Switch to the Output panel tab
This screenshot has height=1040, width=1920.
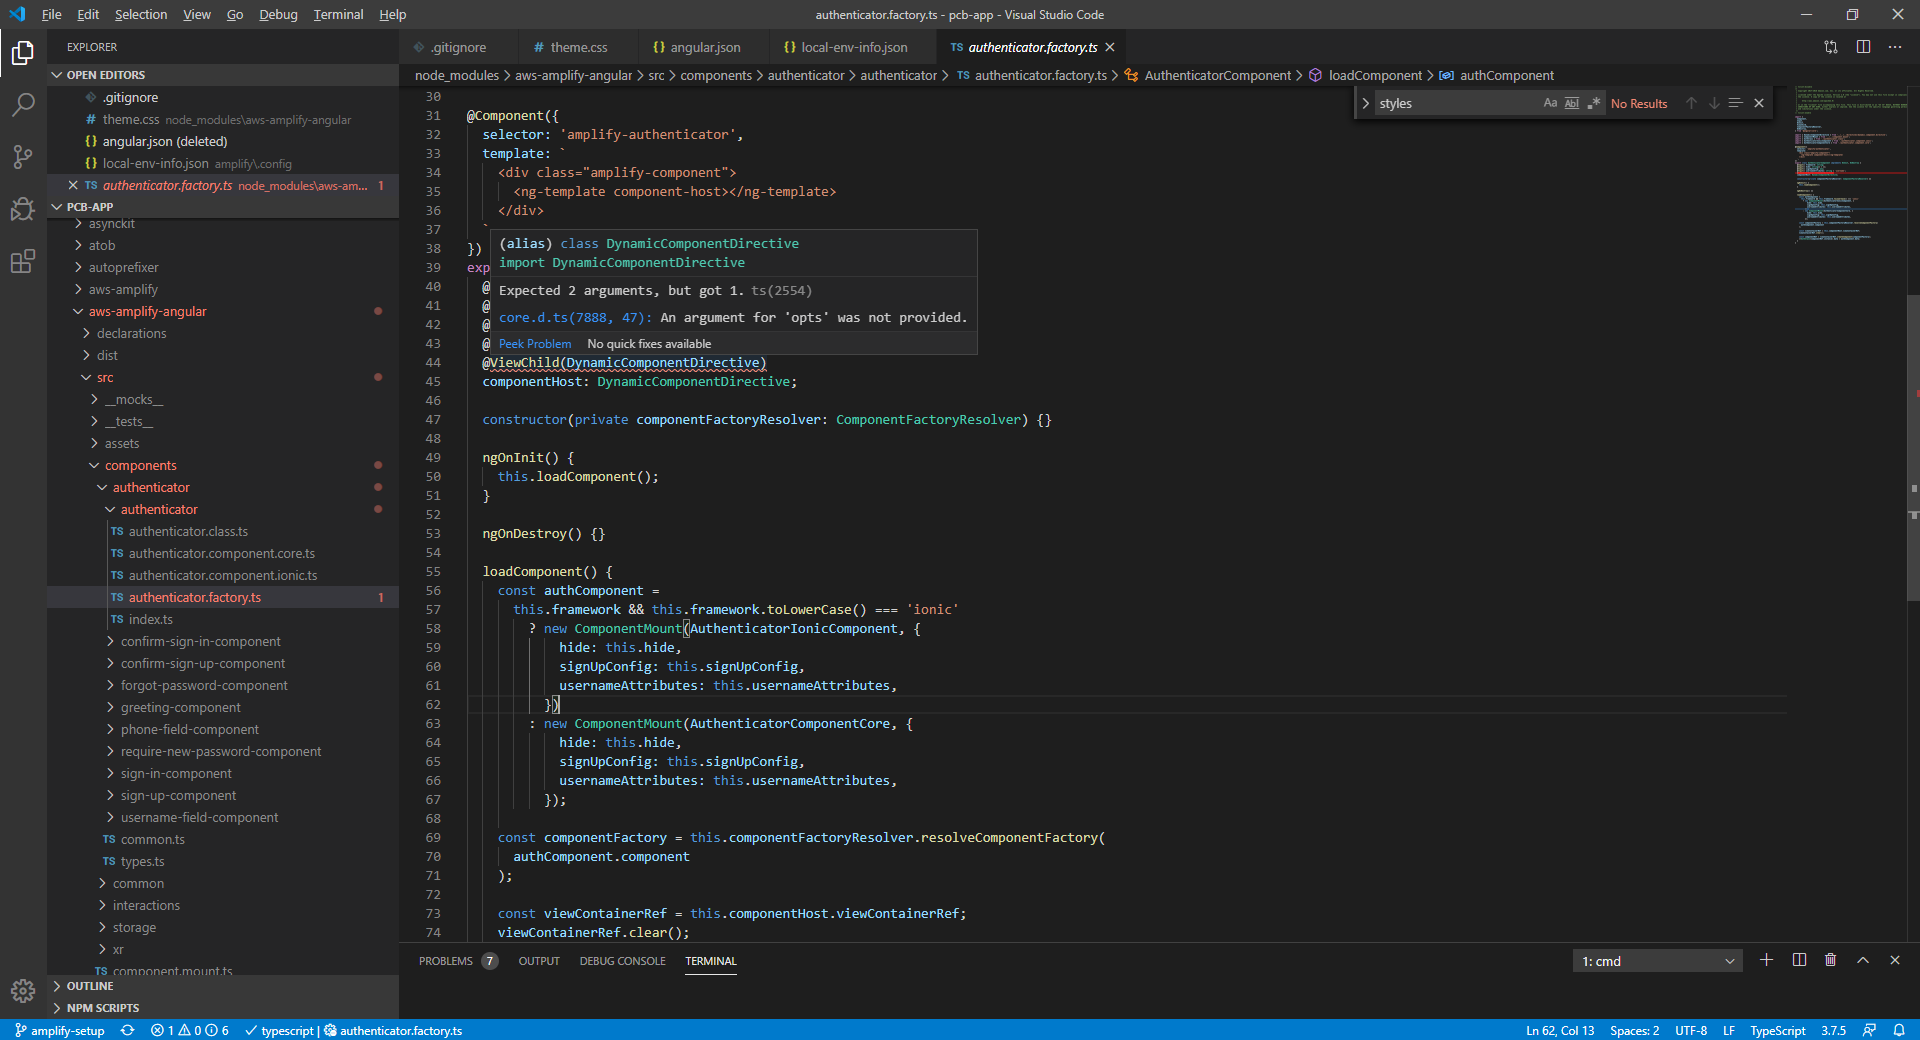pyautogui.click(x=539, y=961)
